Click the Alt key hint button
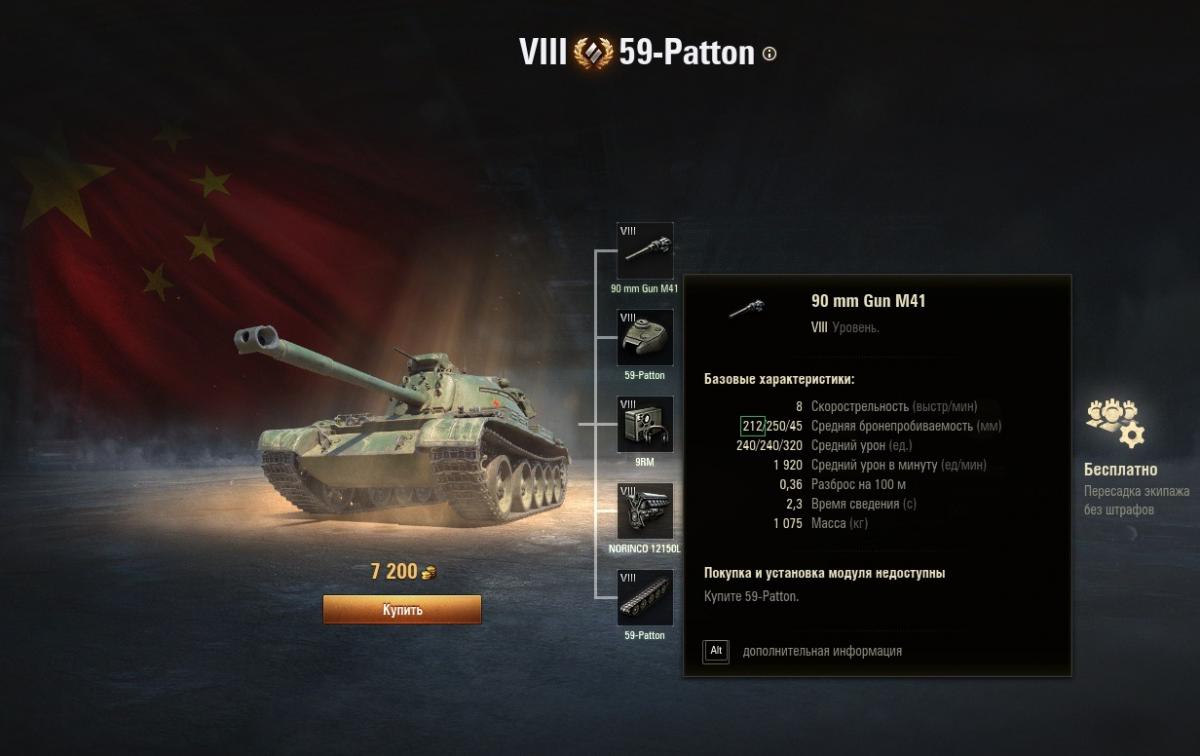The height and width of the screenshot is (756, 1200). (716, 651)
